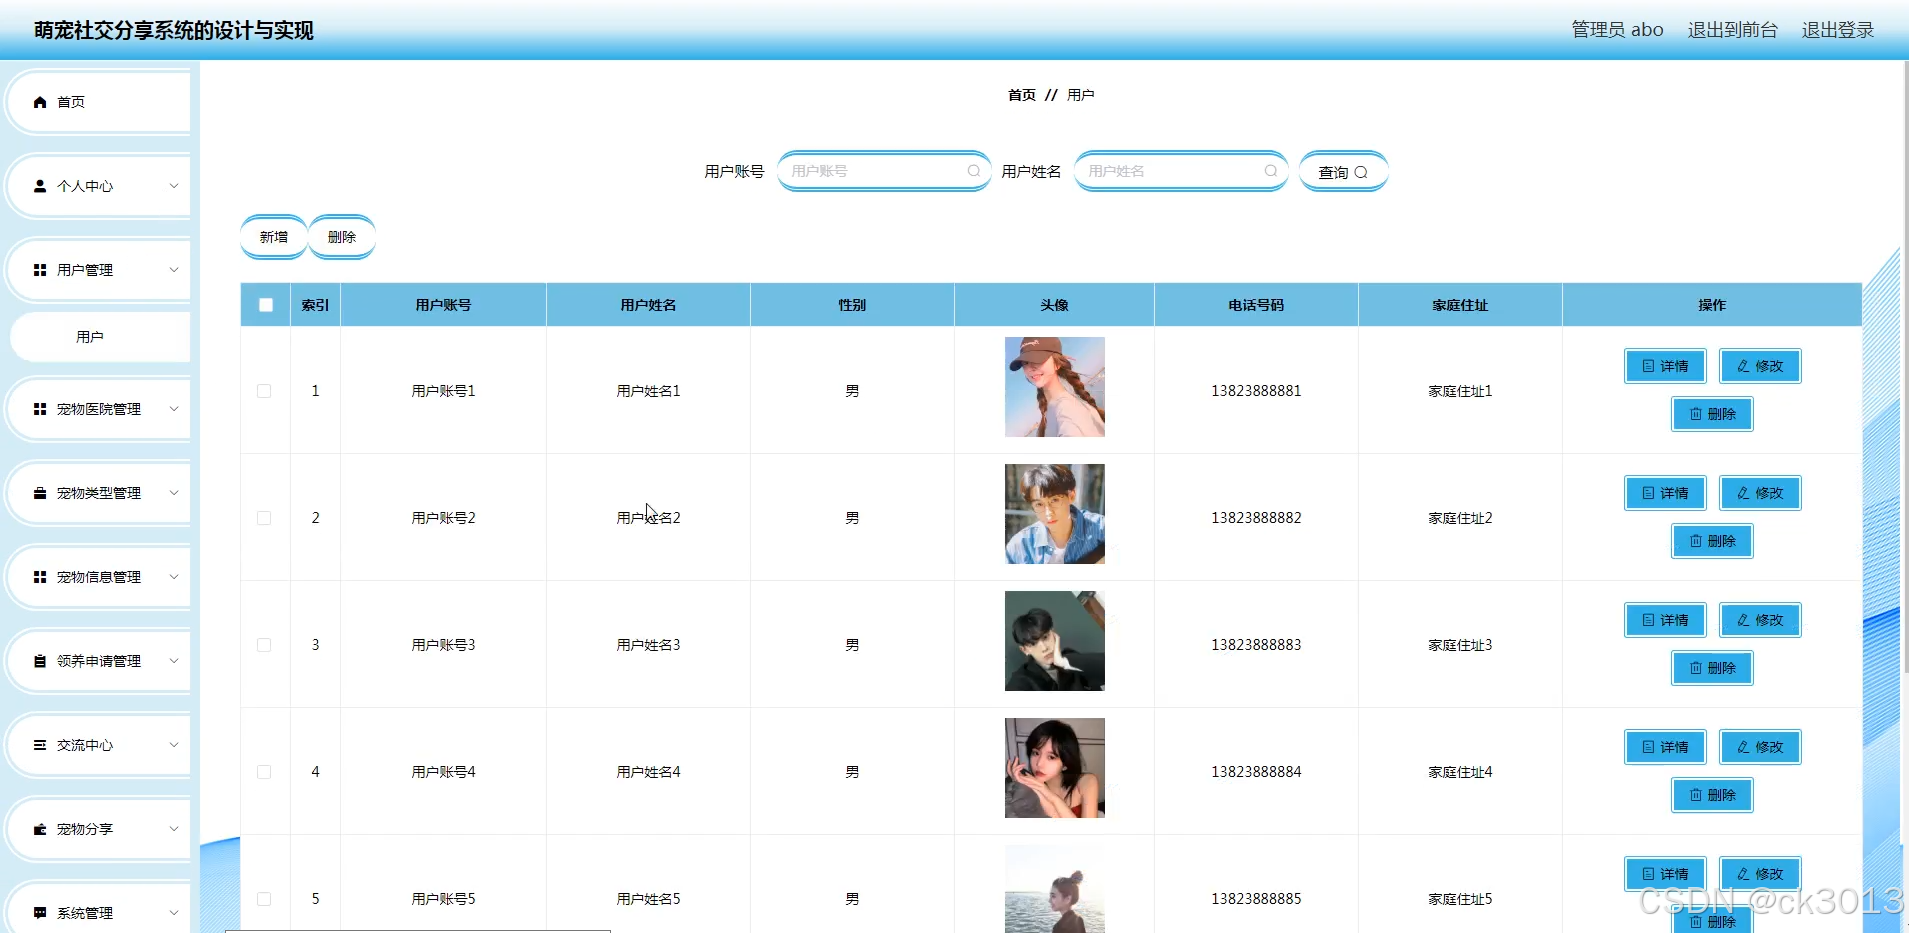The image size is (1909, 933).
Task: Click the 领养申请管理 document icon
Action: 40,660
